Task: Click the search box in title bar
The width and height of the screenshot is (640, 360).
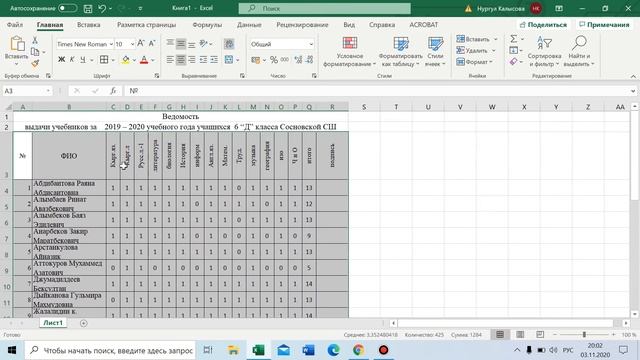Action: [324, 8]
